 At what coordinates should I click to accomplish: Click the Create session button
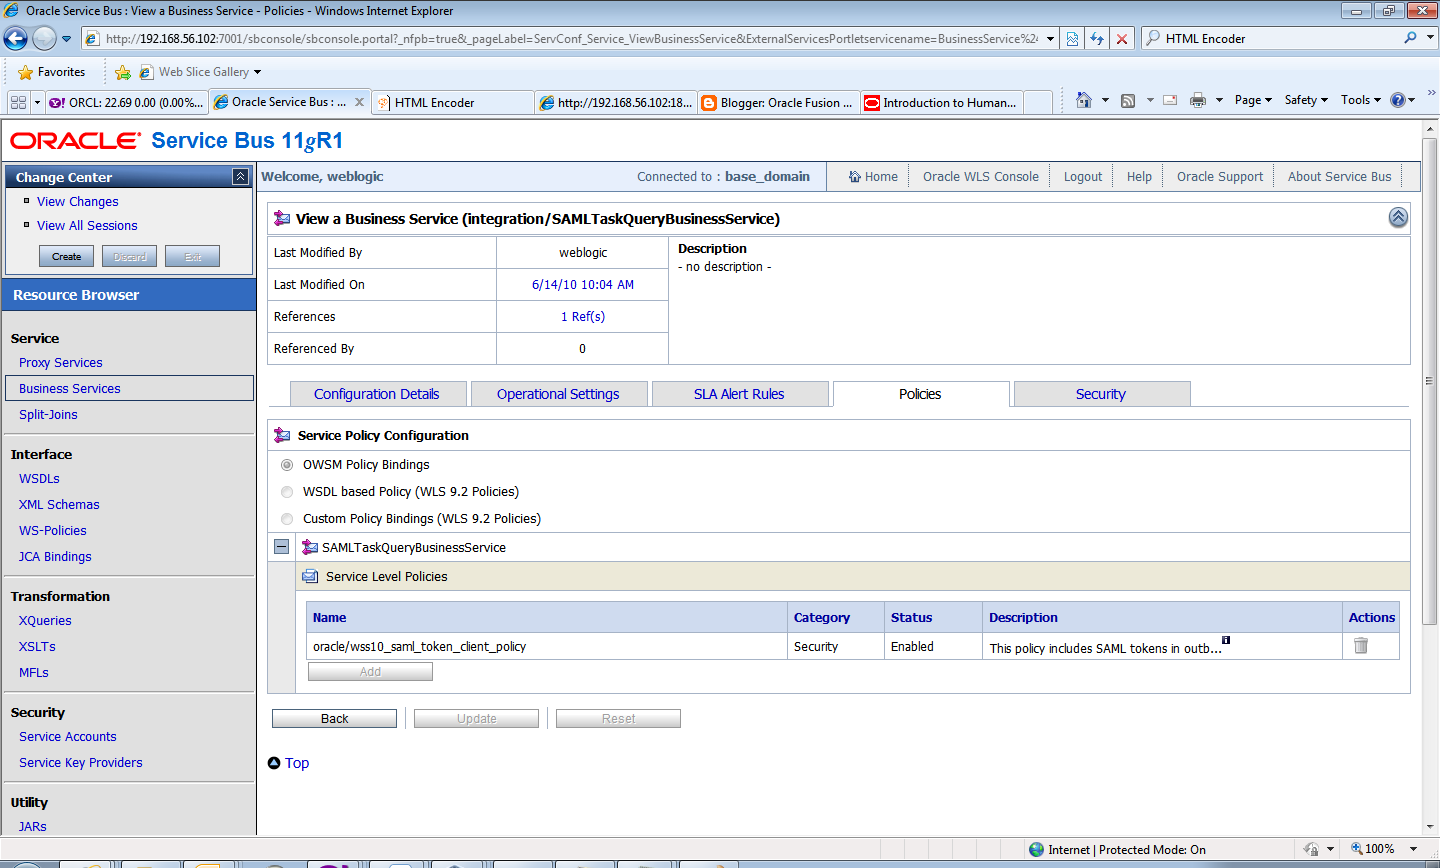tap(67, 257)
